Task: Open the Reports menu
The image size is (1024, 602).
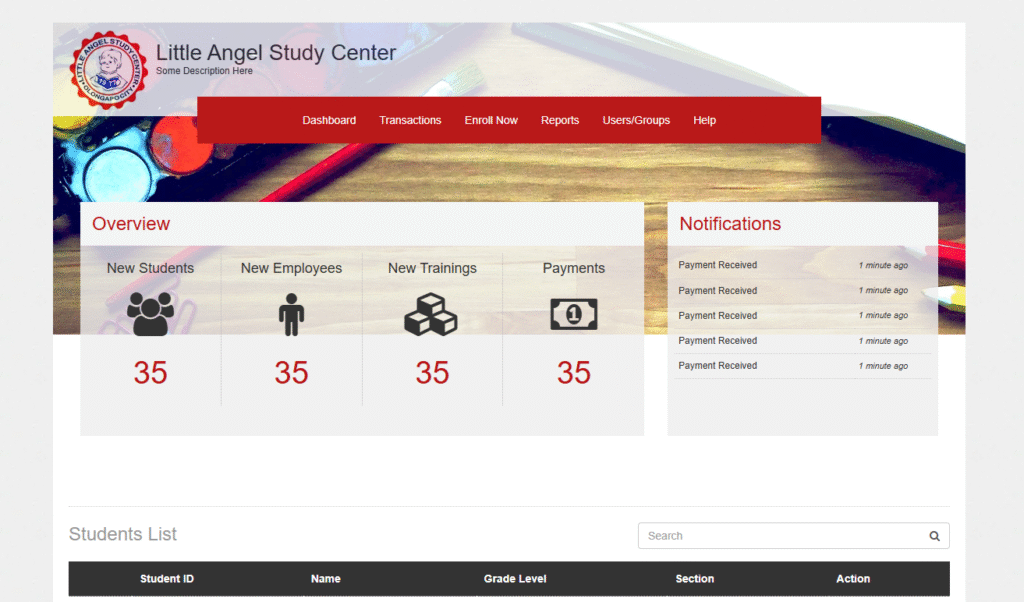Action: click(x=560, y=120)
